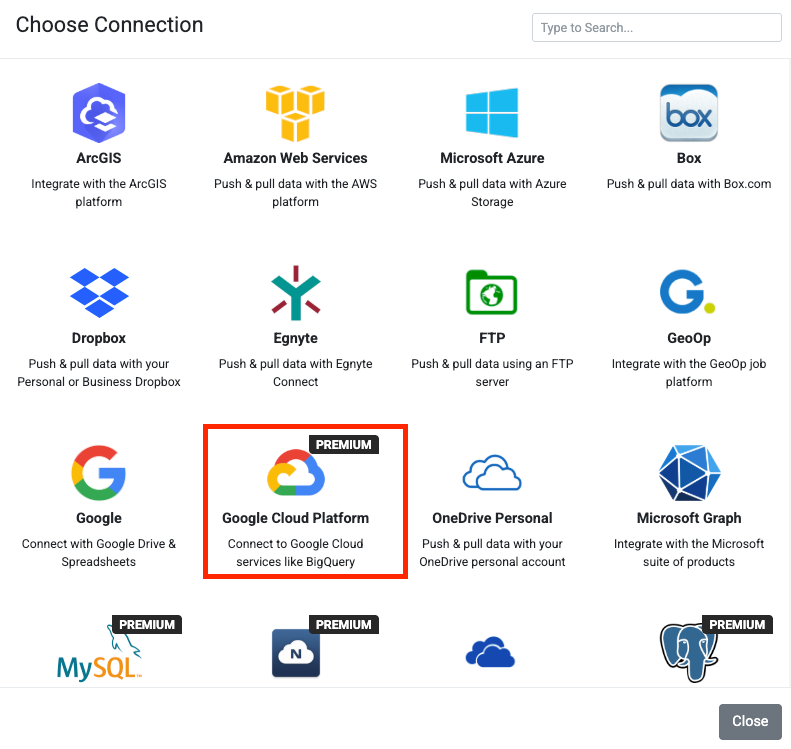
Task: Pick the Microsoft Azure Windows logo icon
Action: pos(492,113)
